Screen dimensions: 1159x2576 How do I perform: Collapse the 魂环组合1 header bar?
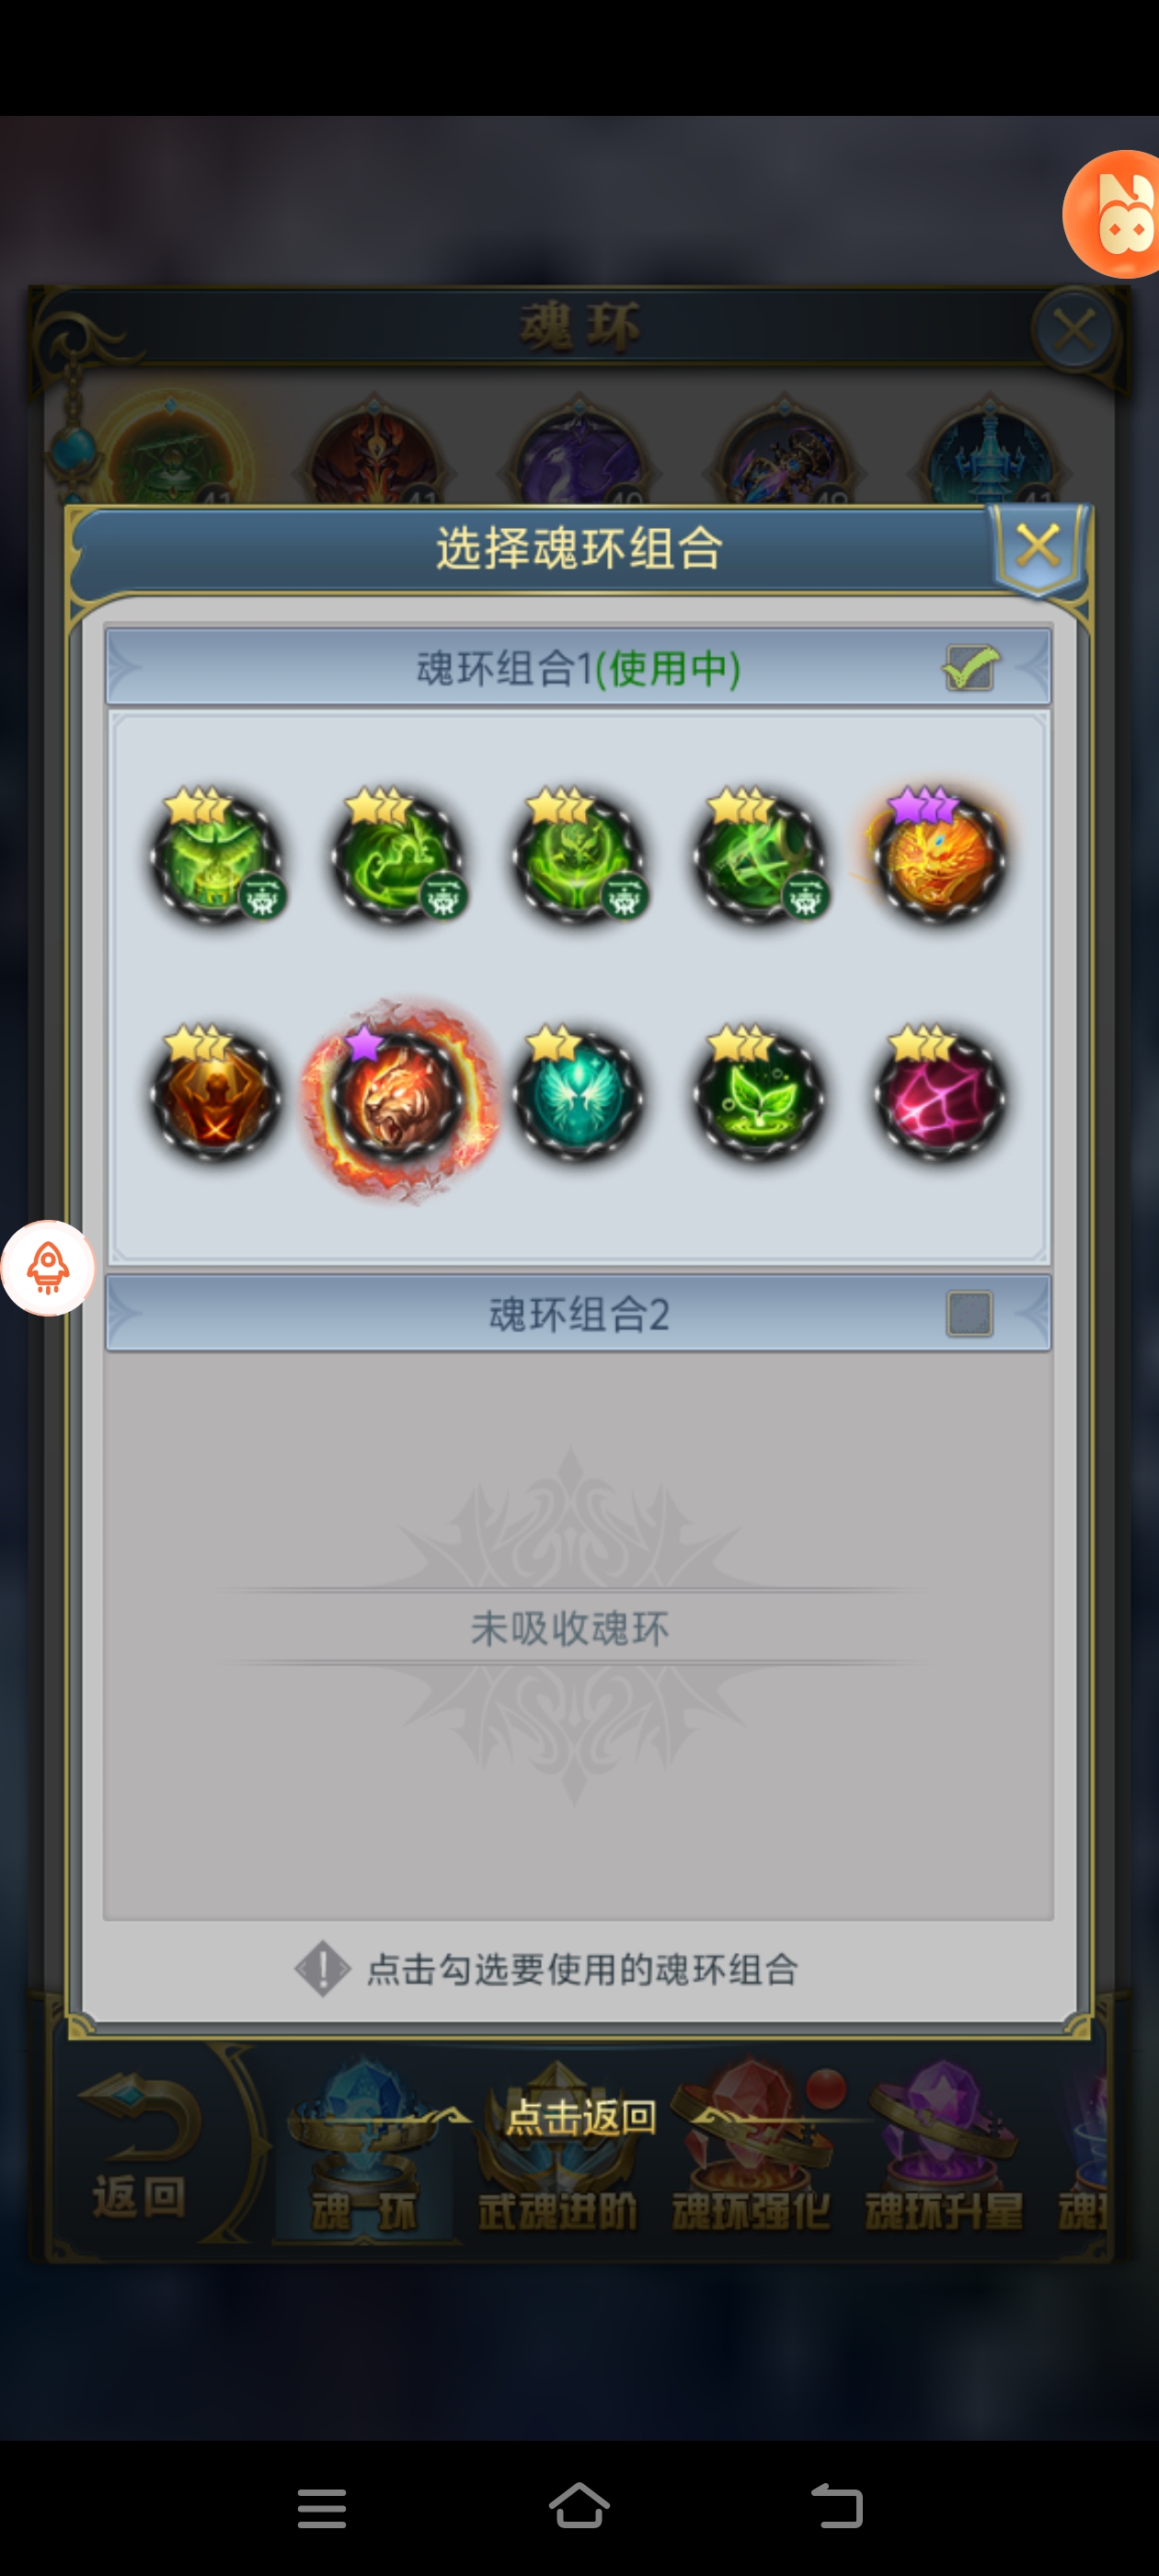pos(578,668)
